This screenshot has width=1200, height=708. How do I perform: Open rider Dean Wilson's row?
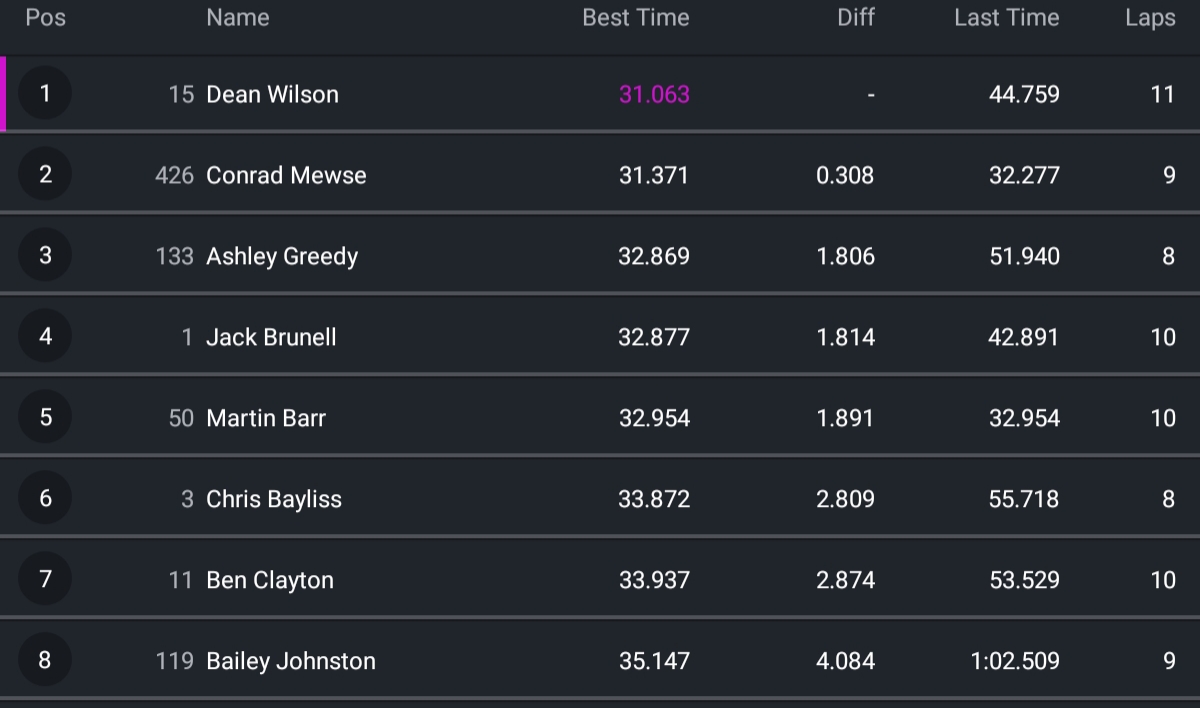coord(600,94)
